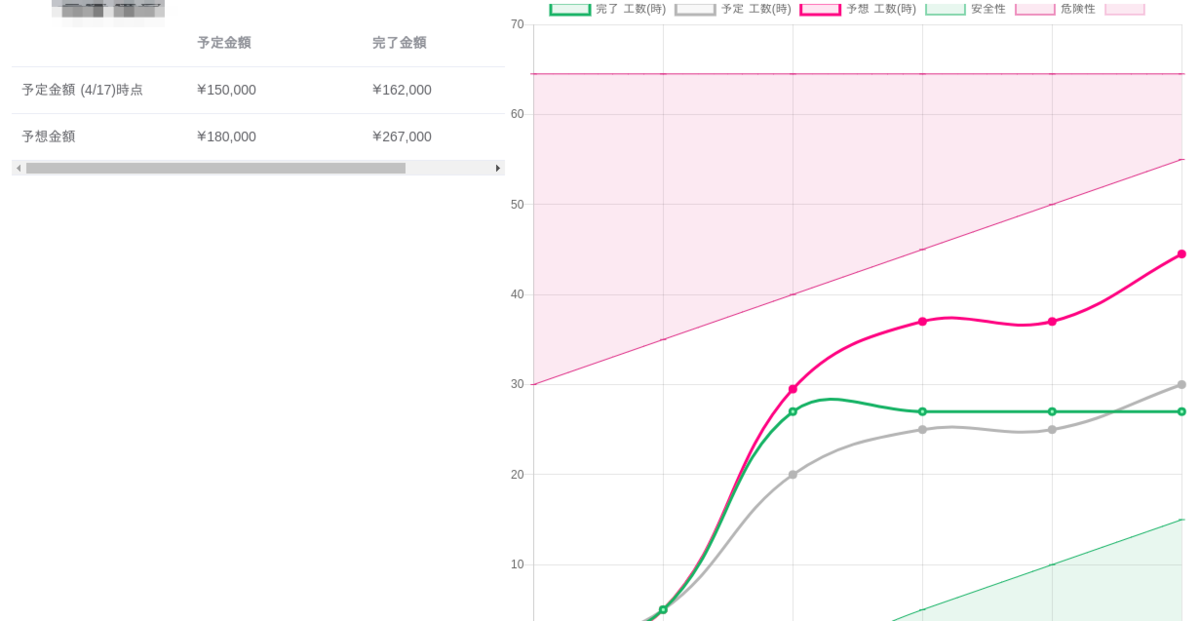Click the 予想金額 row label
Screen dimensions: 1200x621
tap(48, 137)
